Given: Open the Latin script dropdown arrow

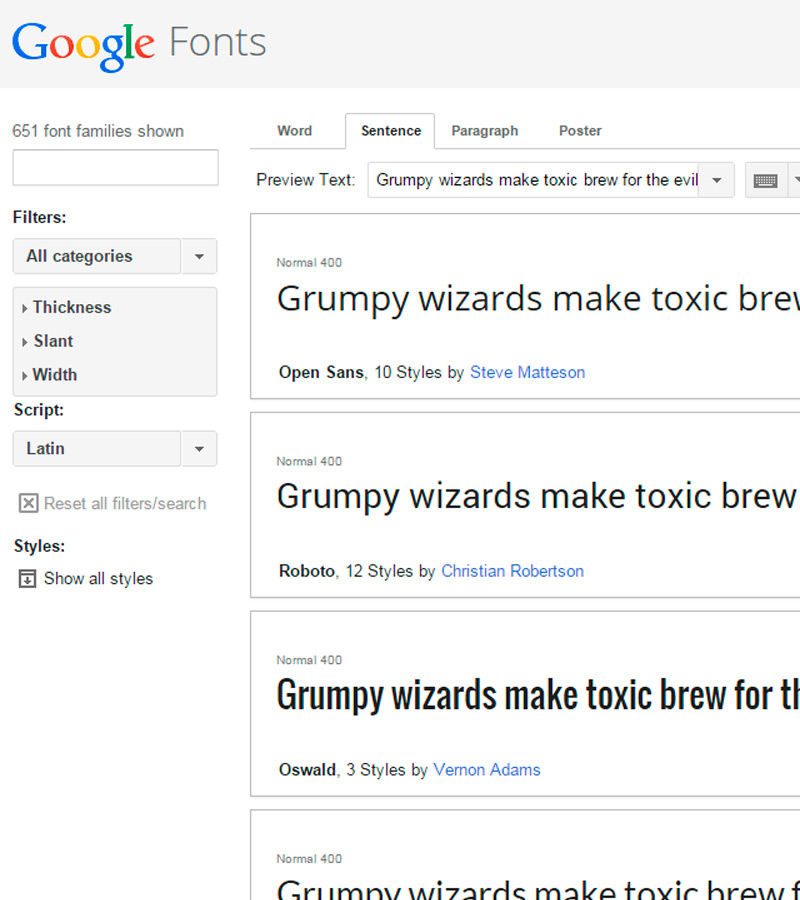Looking at the screenshot, I should click(199, 449).
